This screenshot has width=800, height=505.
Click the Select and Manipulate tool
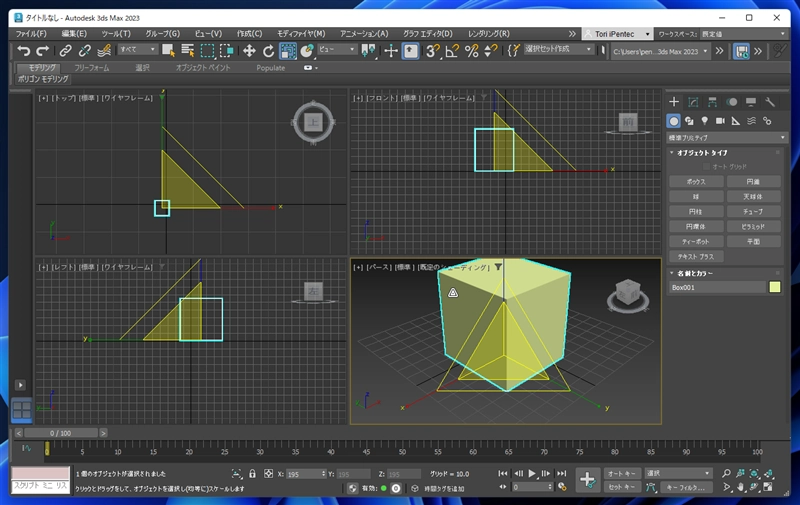click(x=391, y=50)
